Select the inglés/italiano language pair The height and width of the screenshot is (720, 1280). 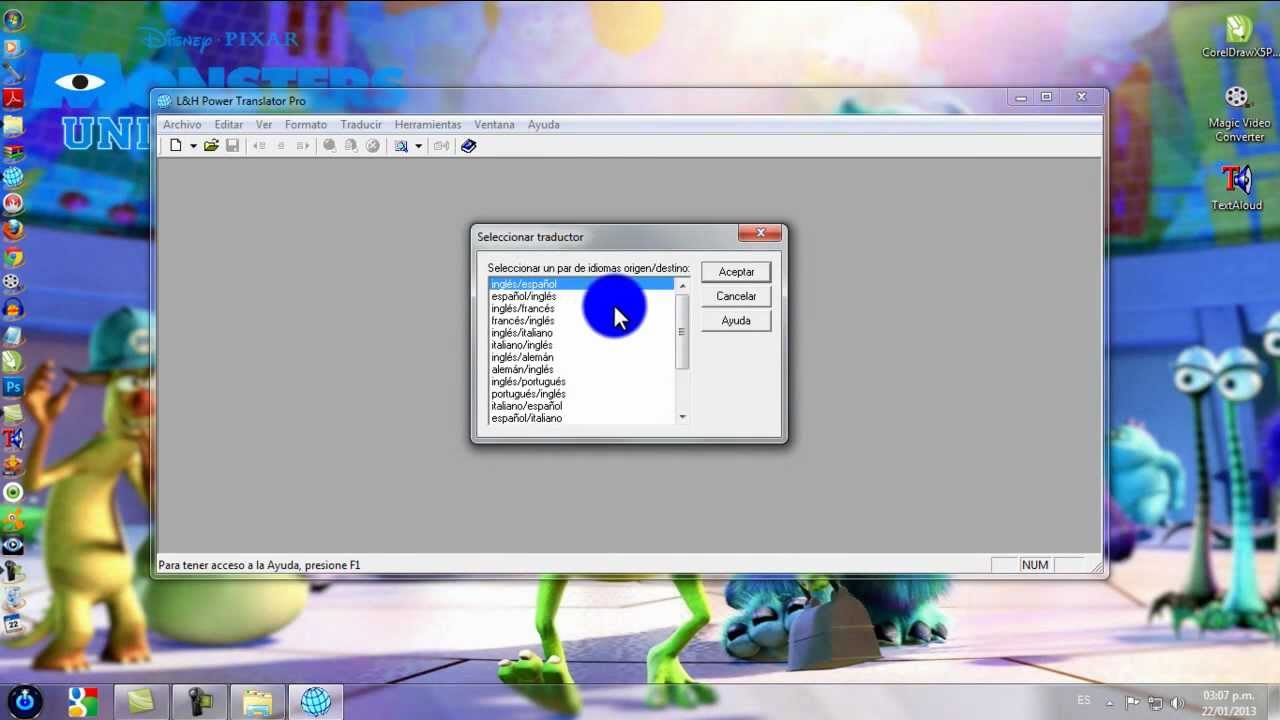coord(582,333)
